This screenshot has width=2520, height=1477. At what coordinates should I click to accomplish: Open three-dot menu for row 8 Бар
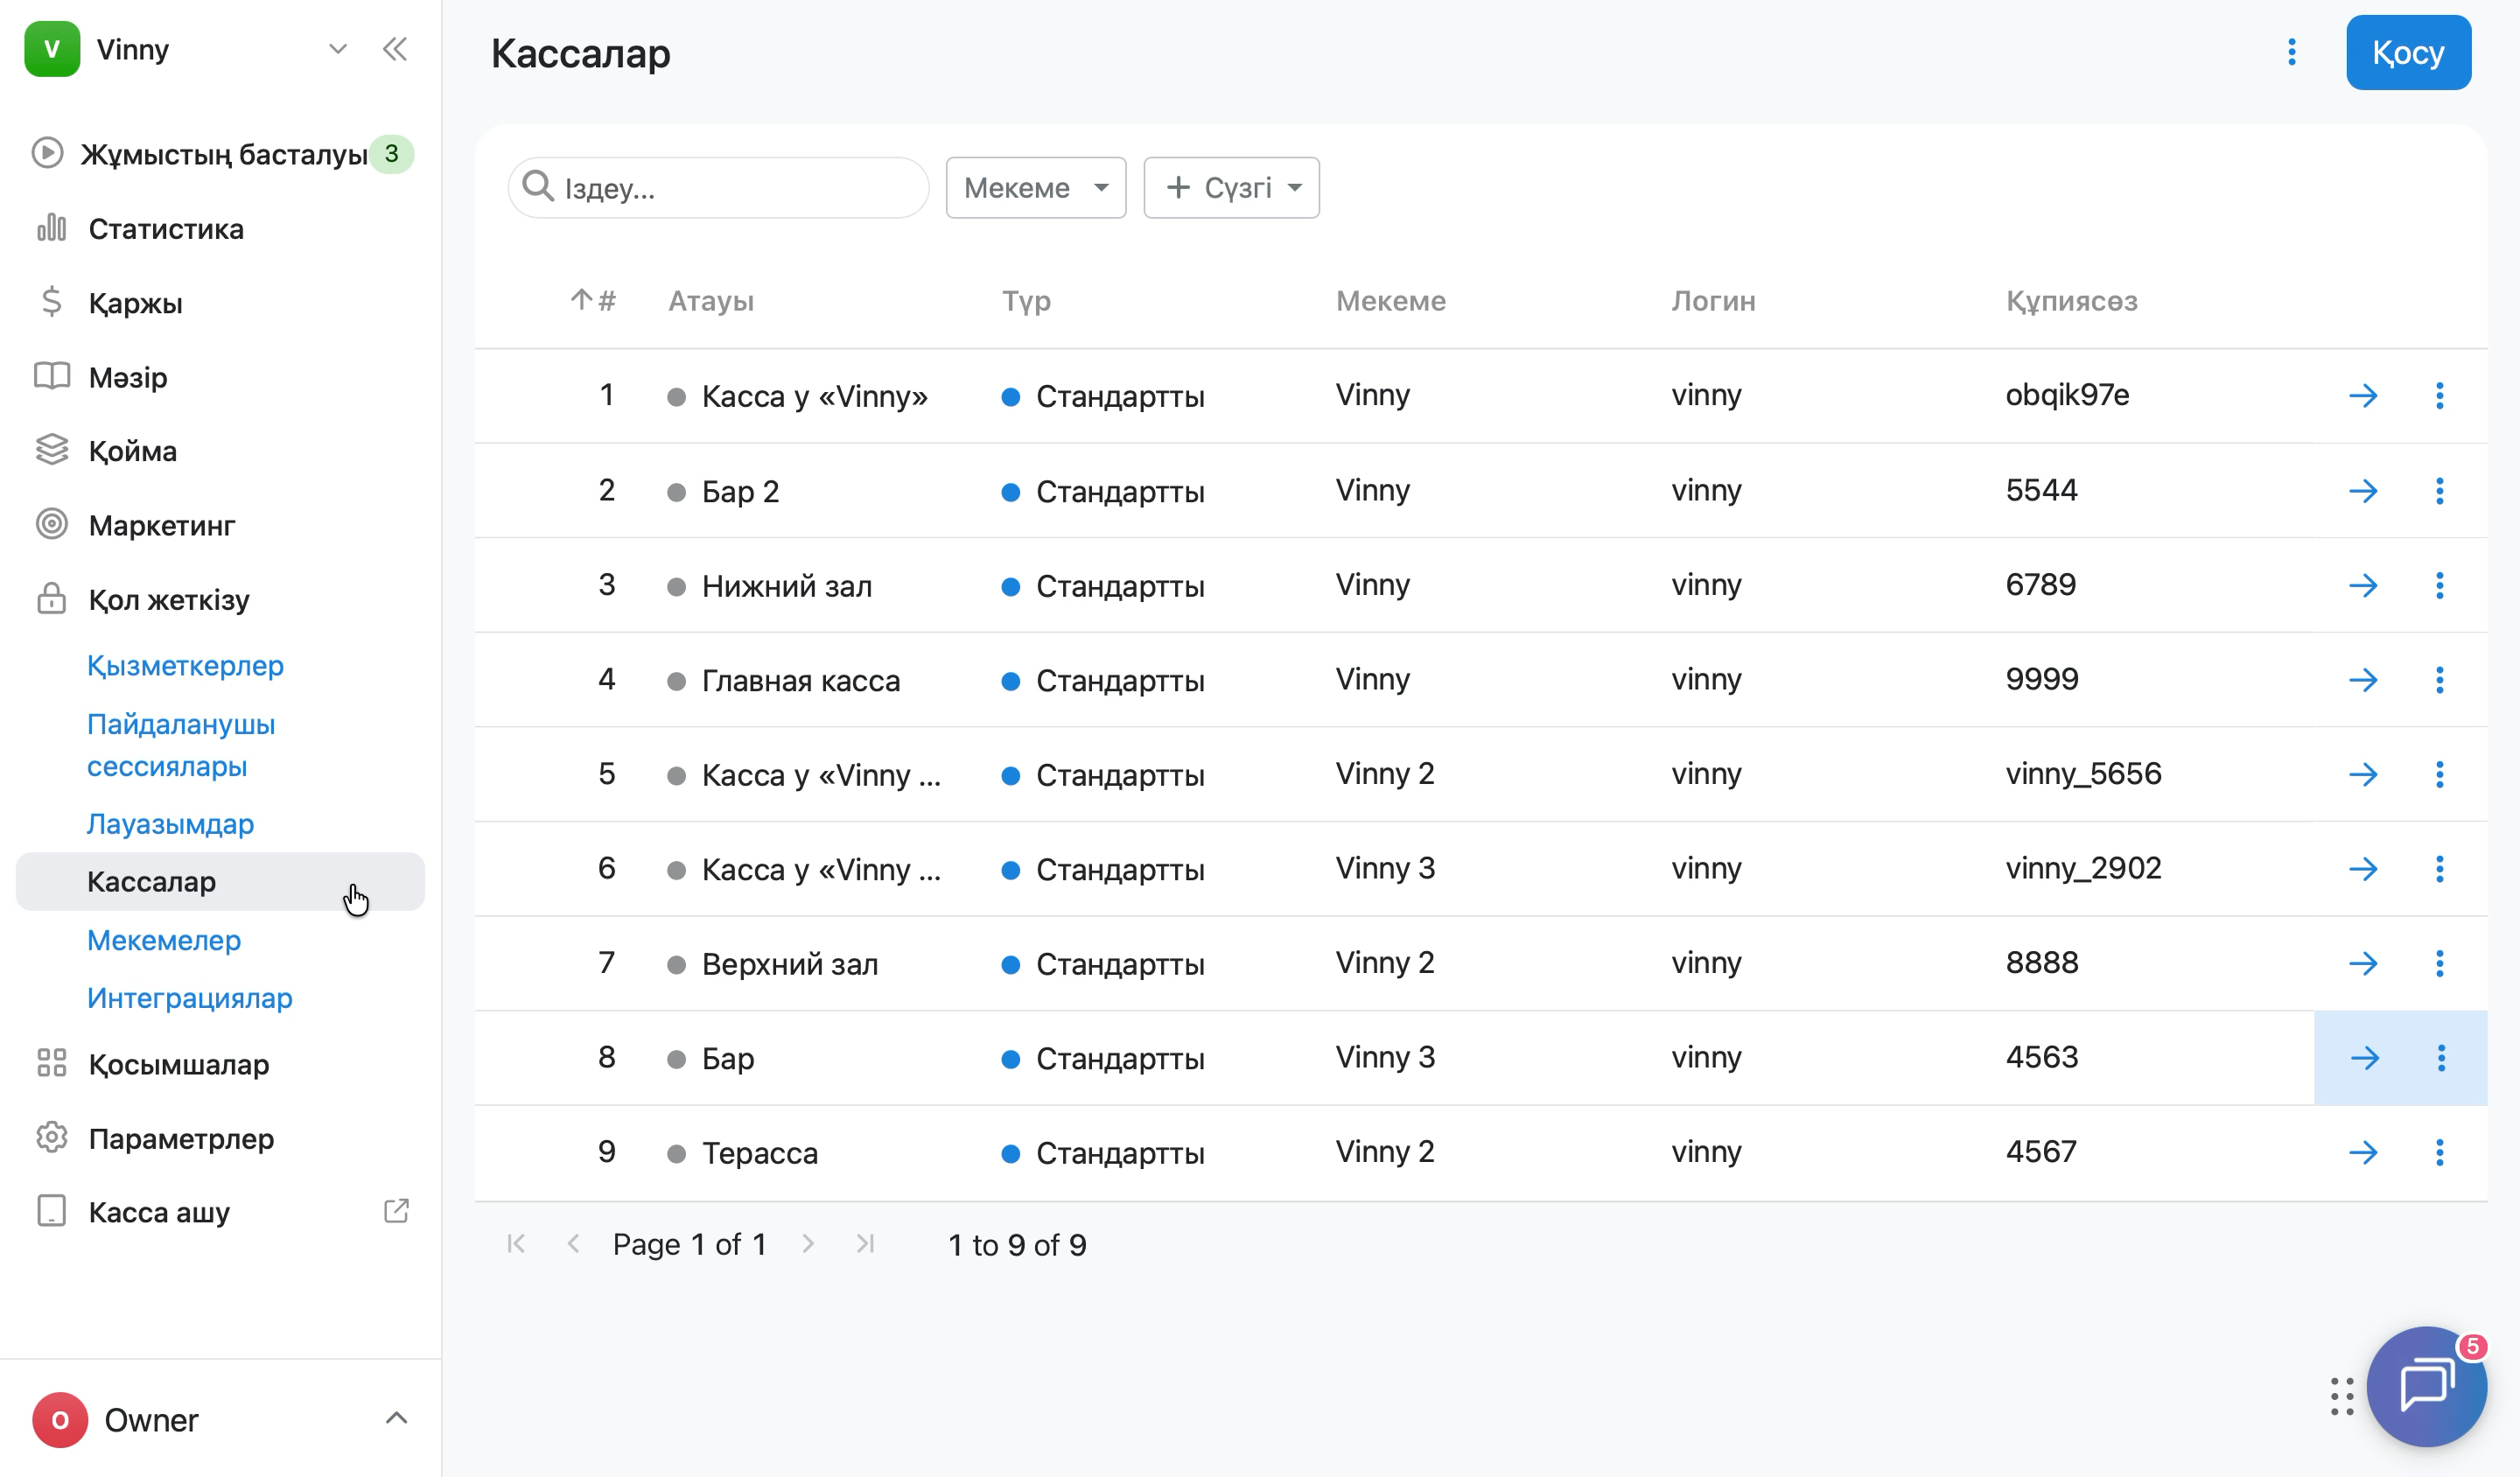2441,1058
